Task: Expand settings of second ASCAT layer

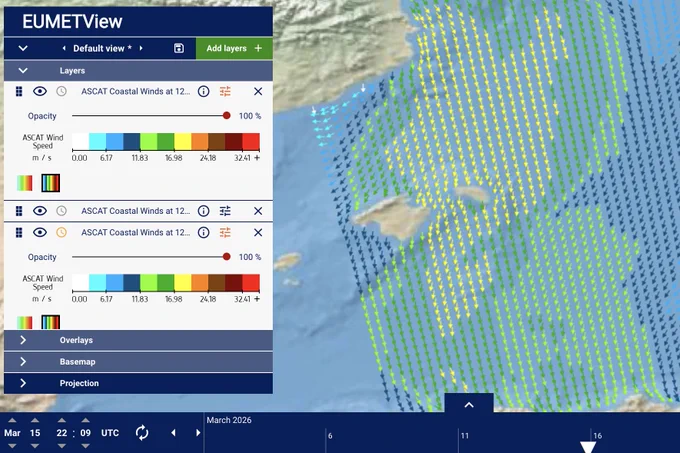Action: 225,211
